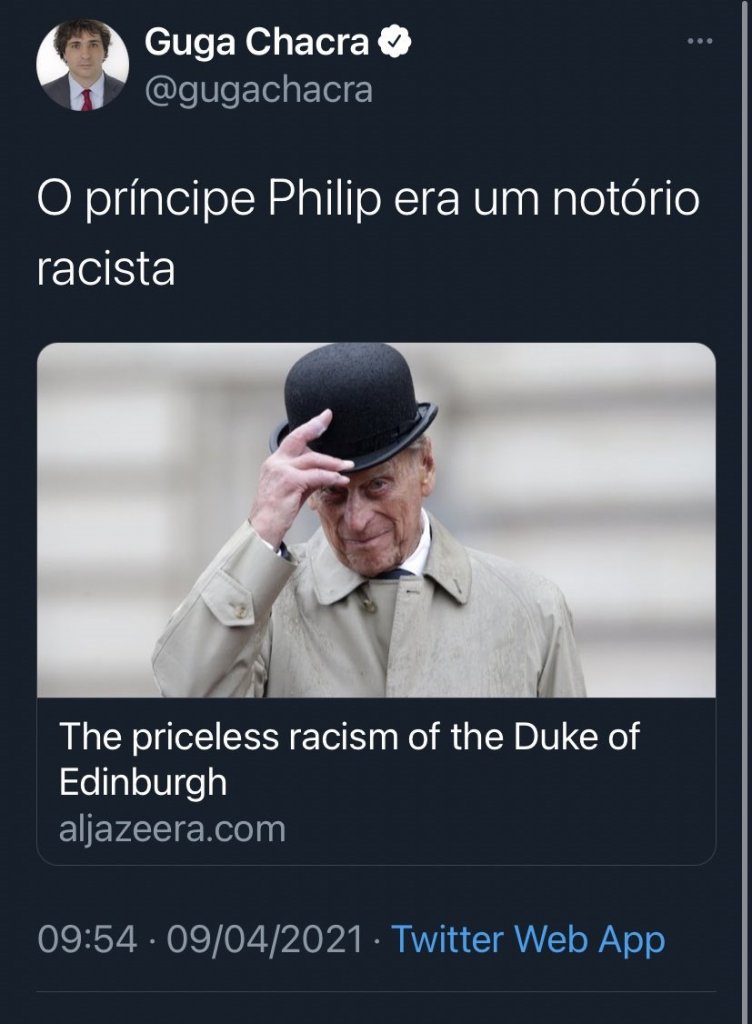752x1024 pixels.
Task: Open the Twitter Web App source link
Action: (528, 940)
